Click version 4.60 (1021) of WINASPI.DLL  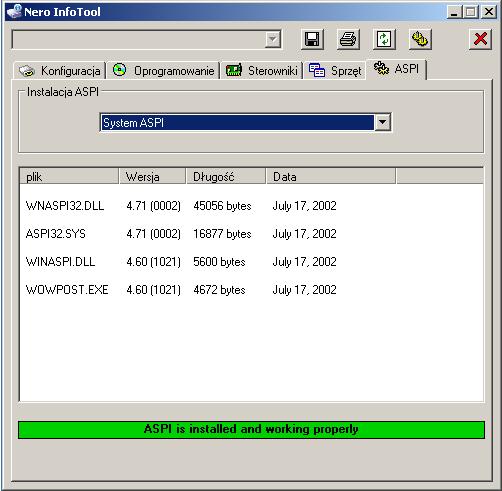pyautogui.click(x=153, y=262)
